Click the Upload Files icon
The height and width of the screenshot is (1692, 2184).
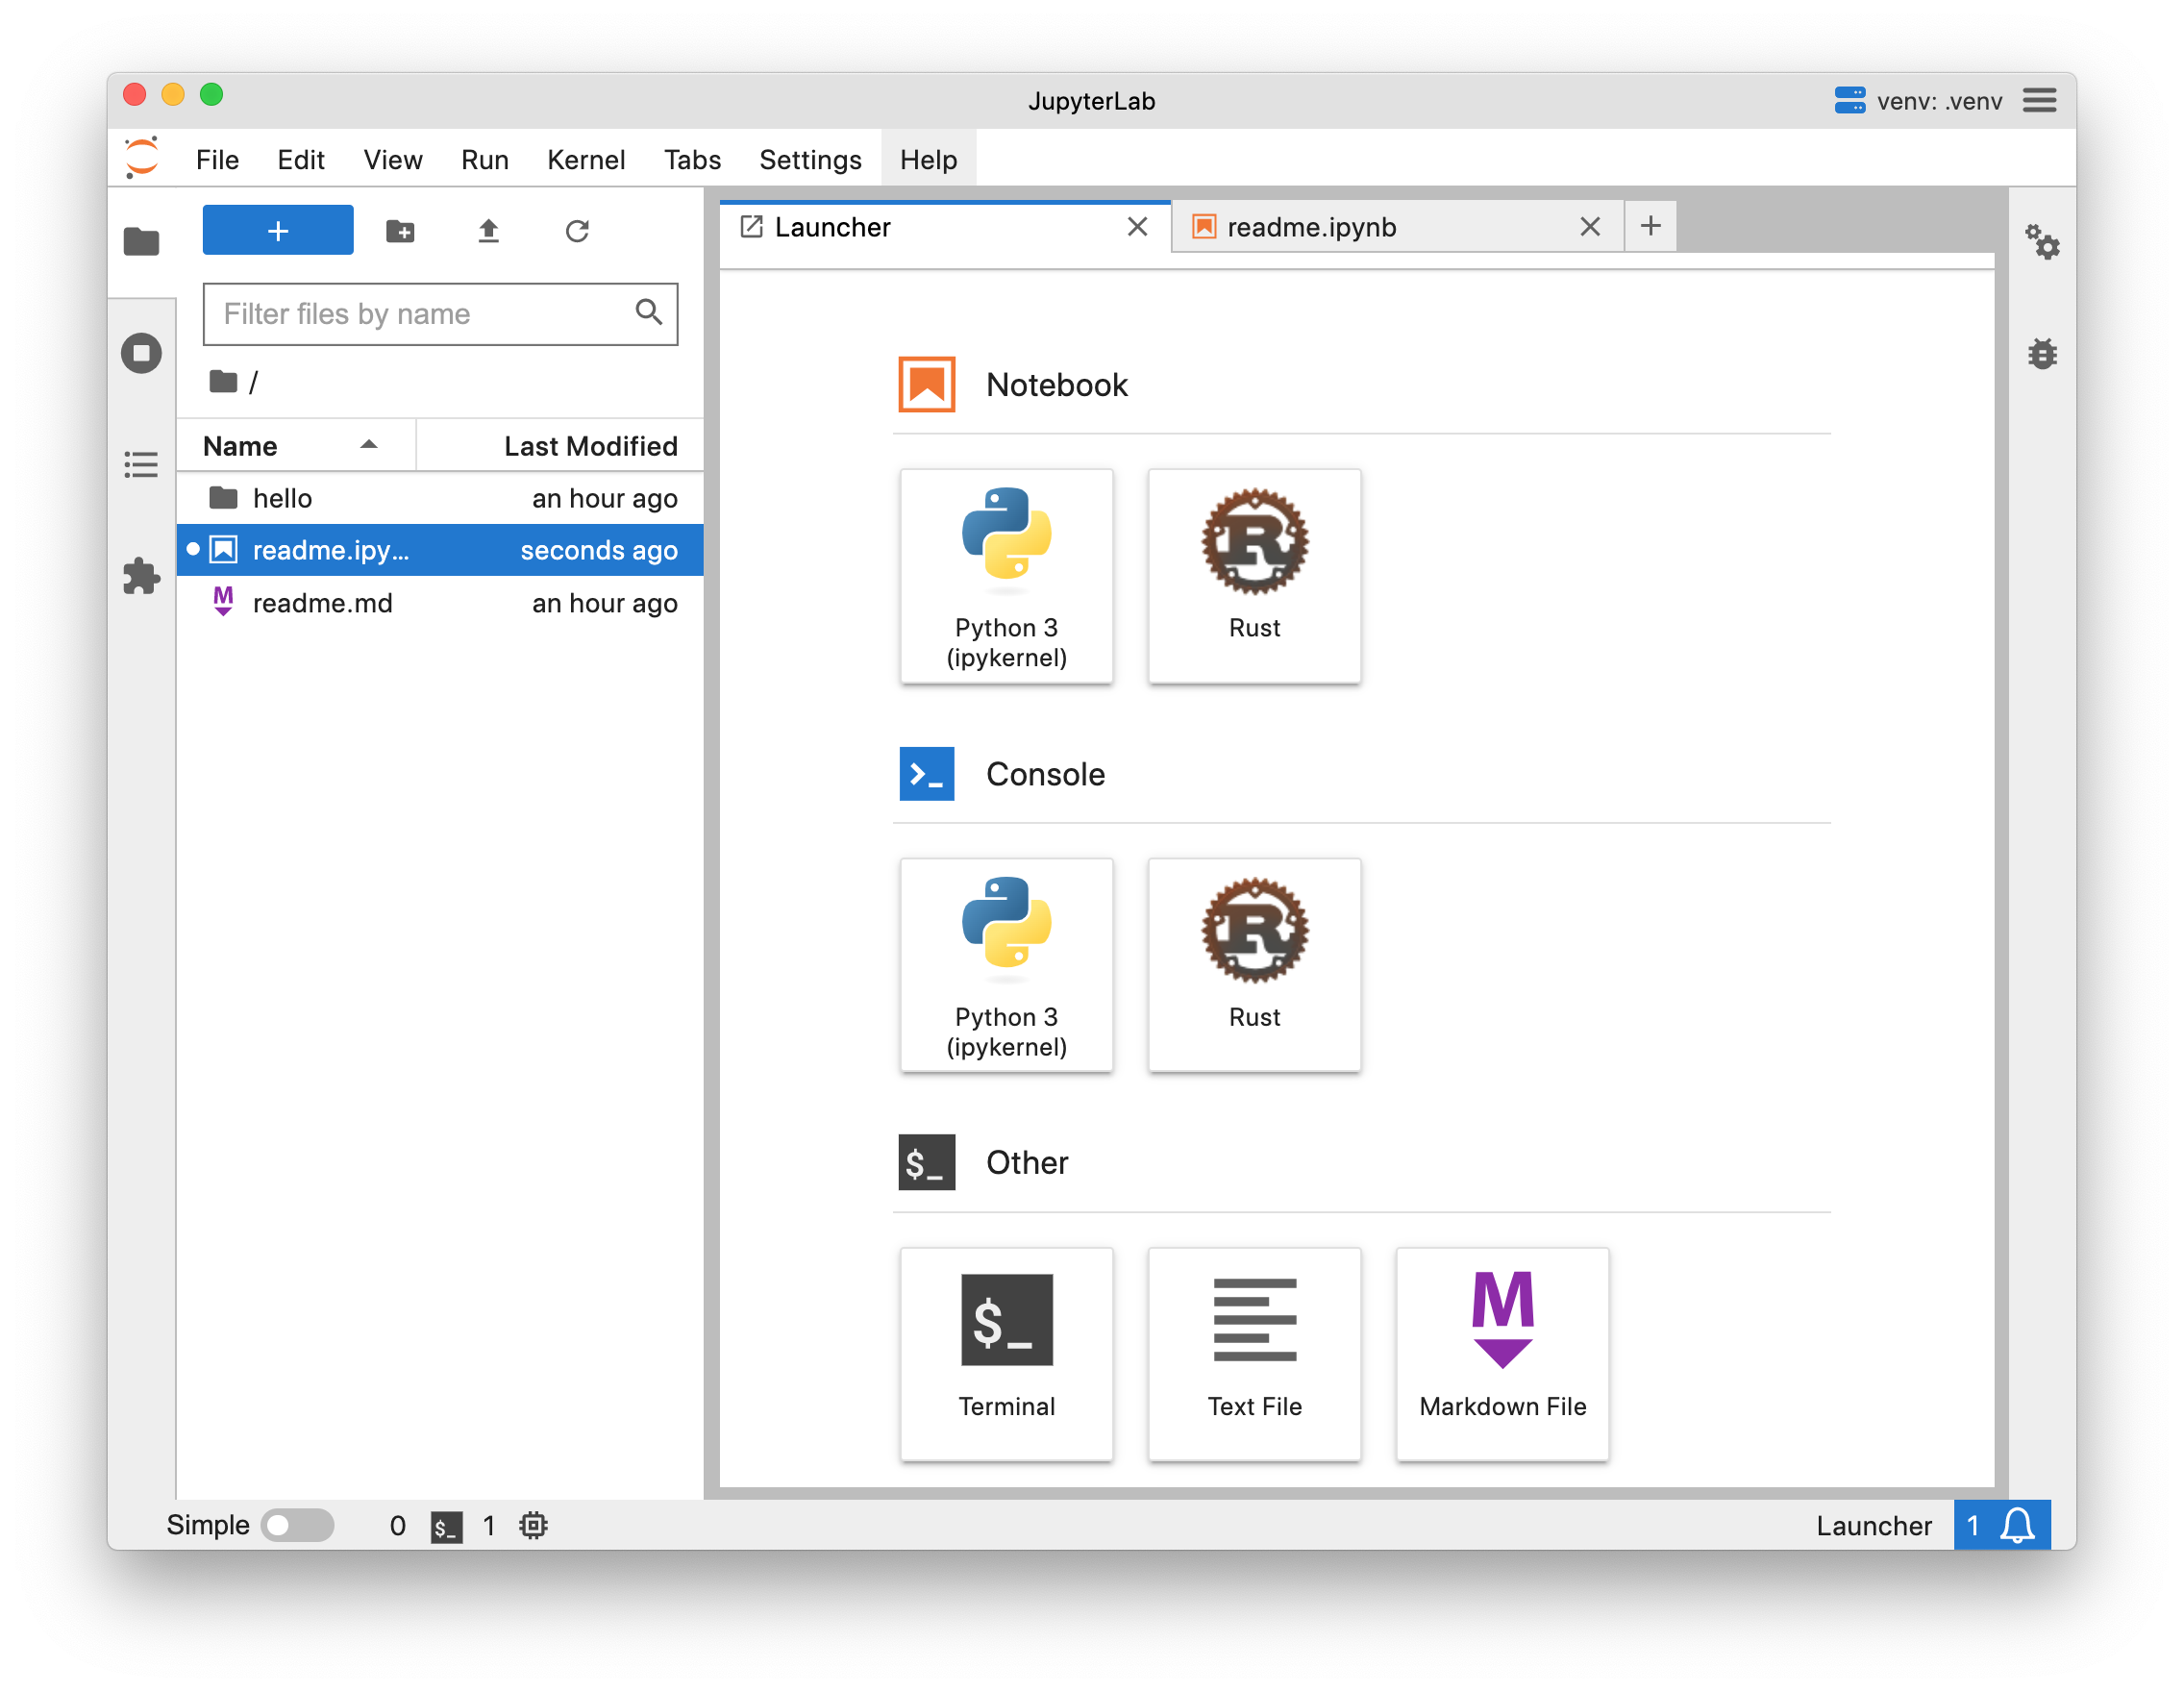click(x=488, y=231)
